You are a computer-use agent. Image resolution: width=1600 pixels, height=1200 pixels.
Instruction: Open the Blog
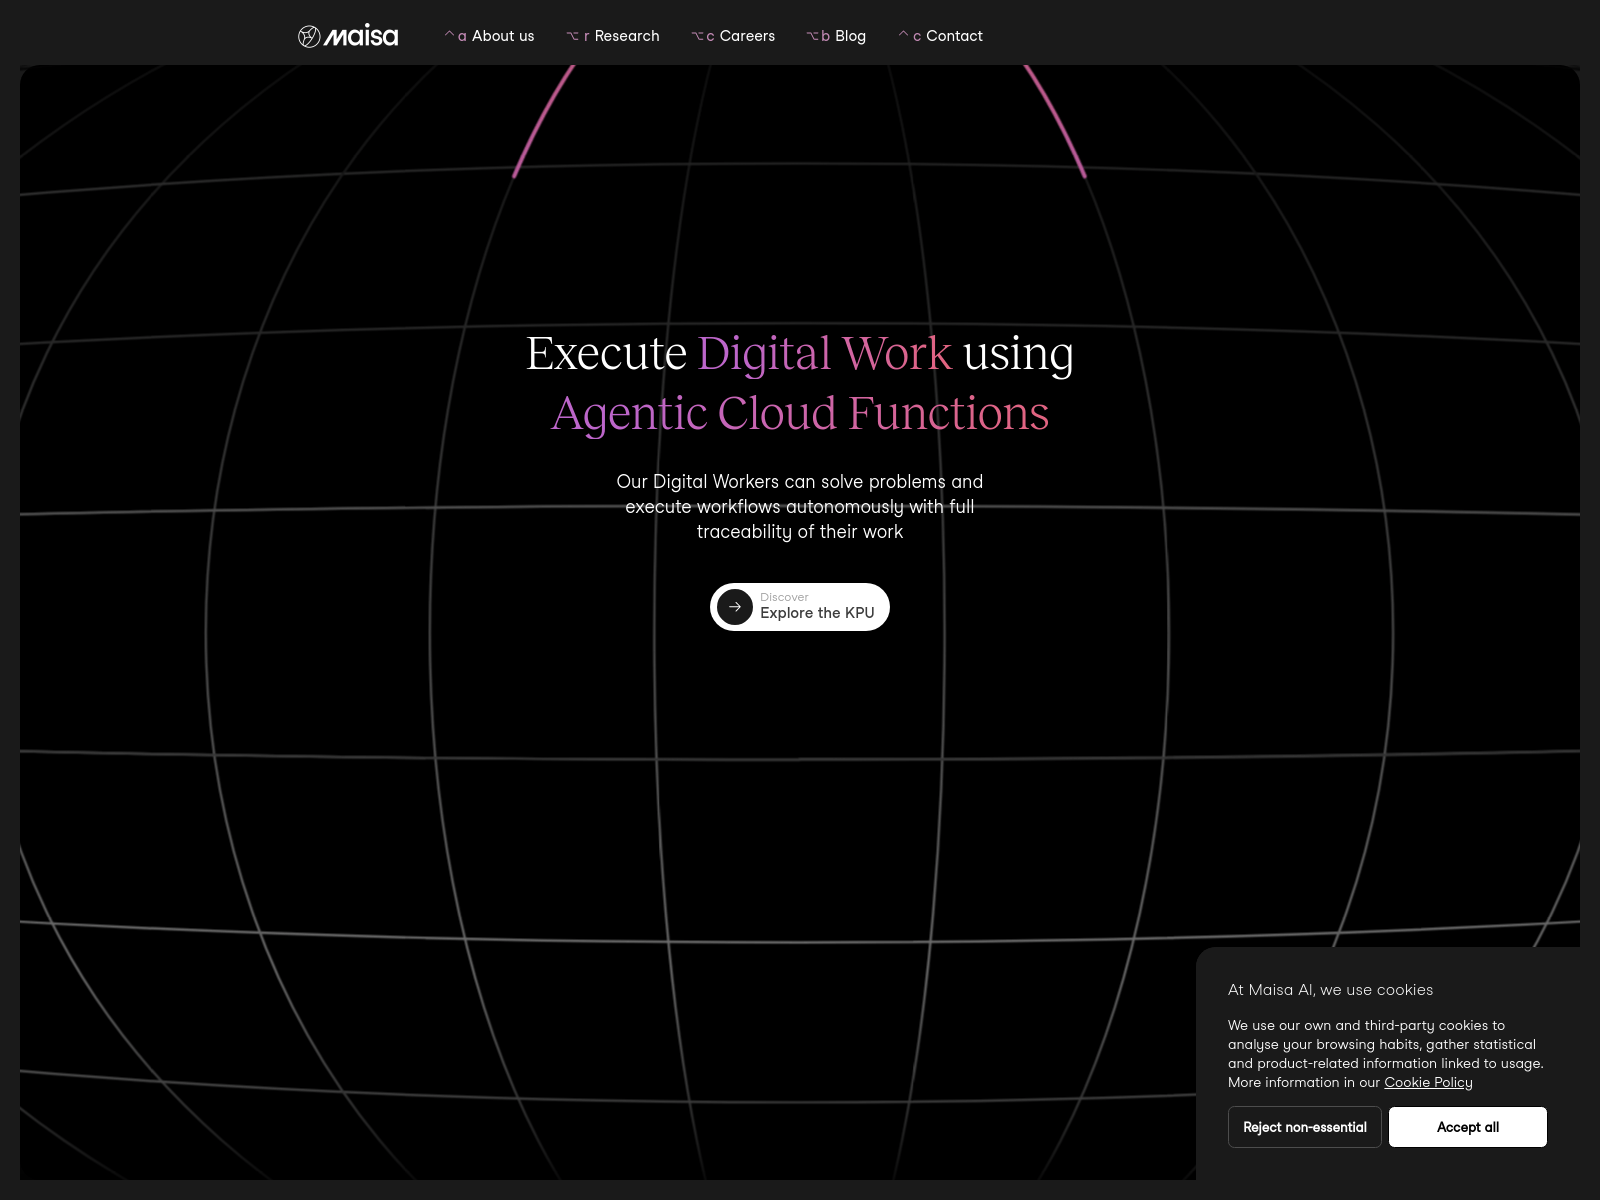point(850,36)
